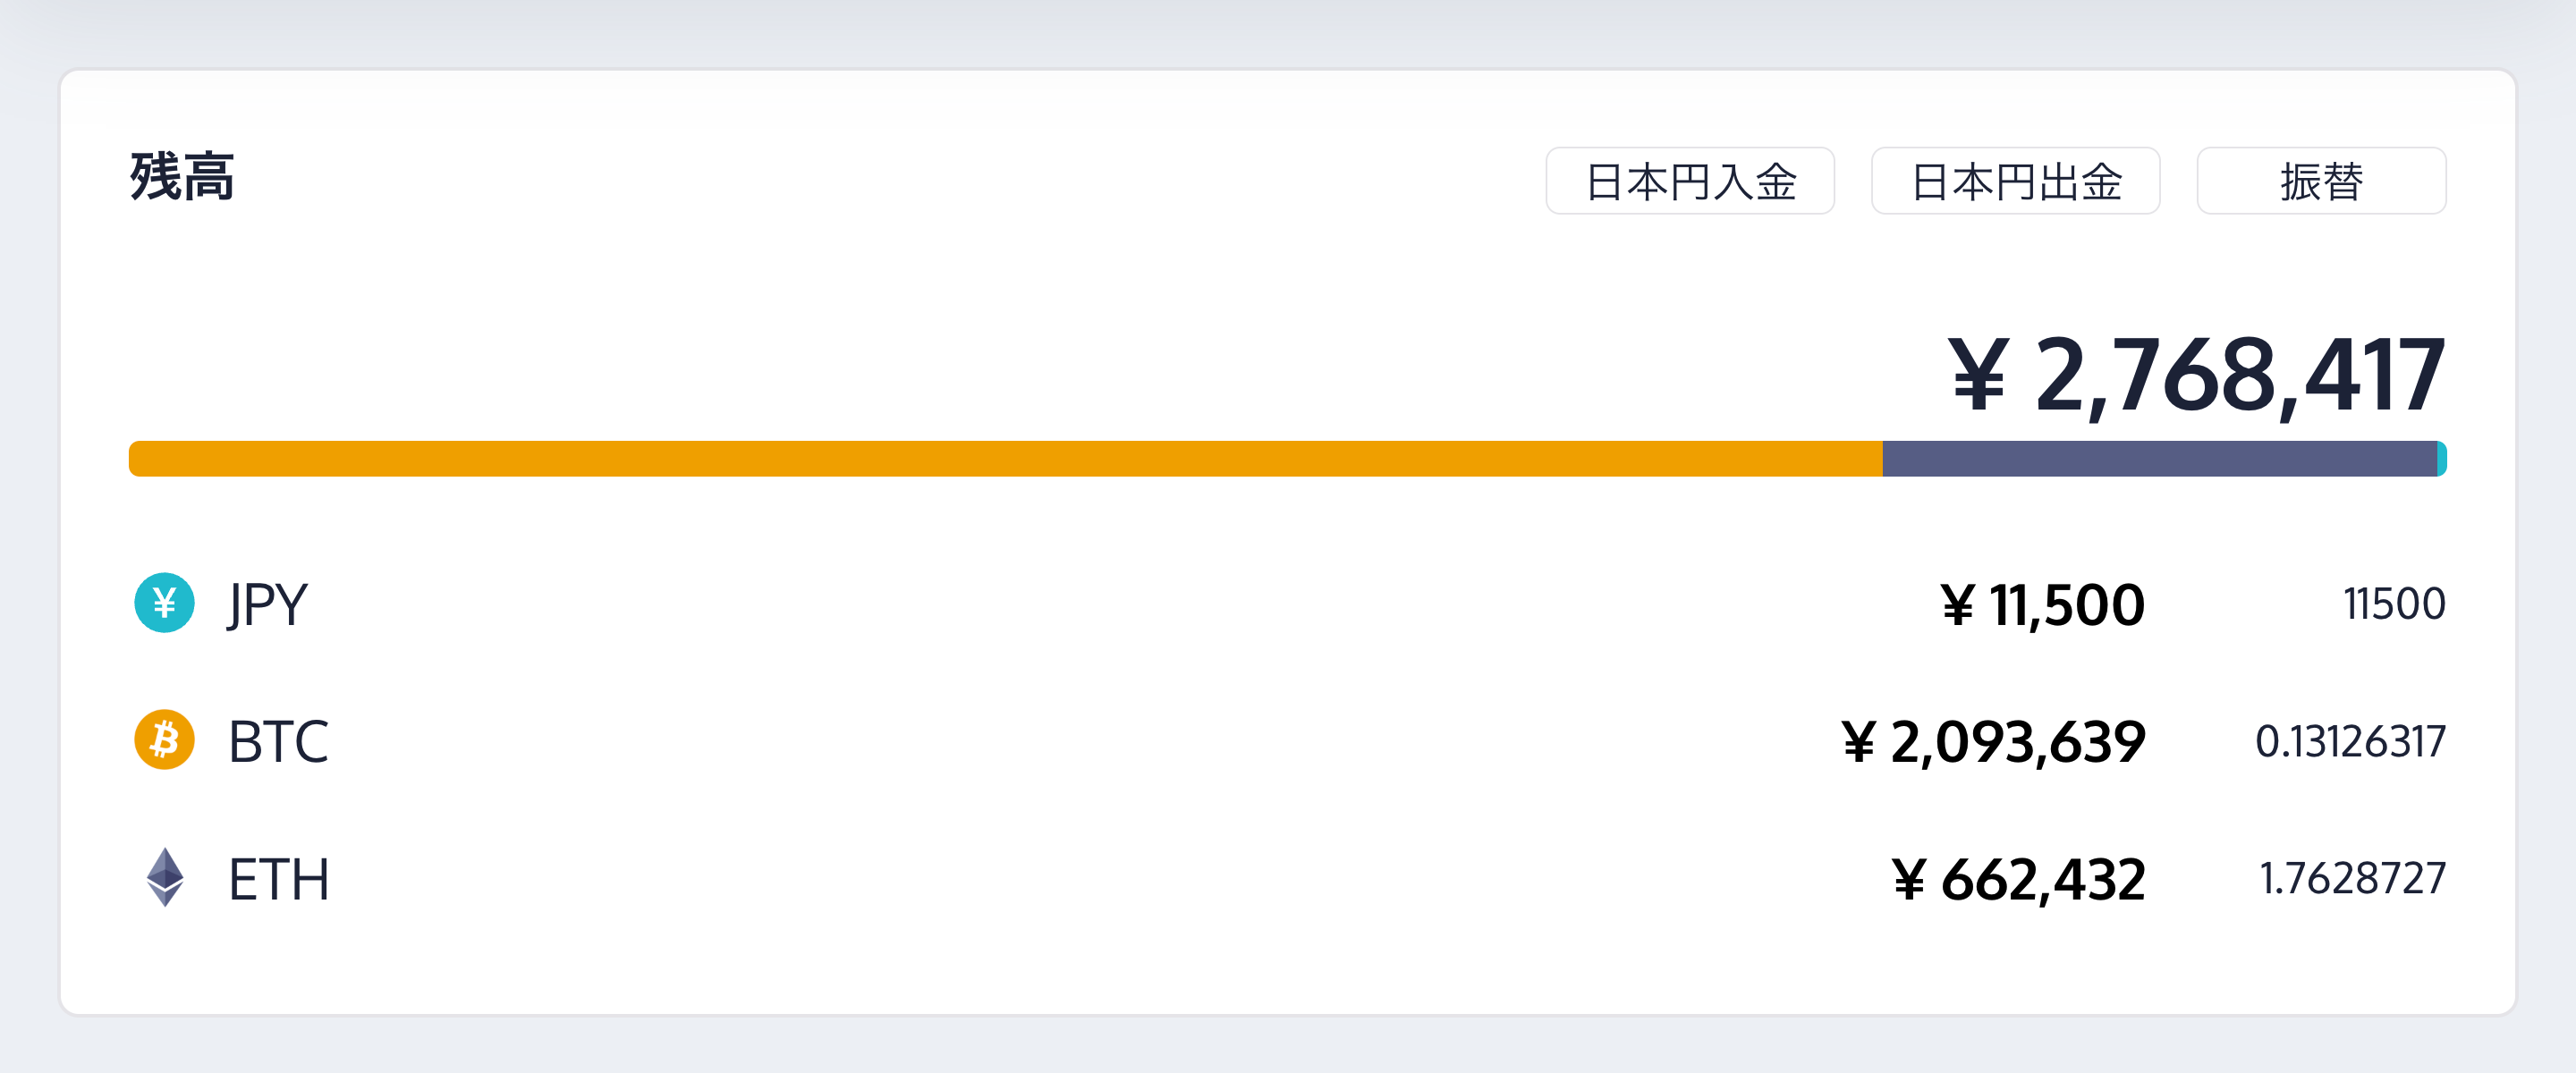Select the BTC currency label

point(278,742)
